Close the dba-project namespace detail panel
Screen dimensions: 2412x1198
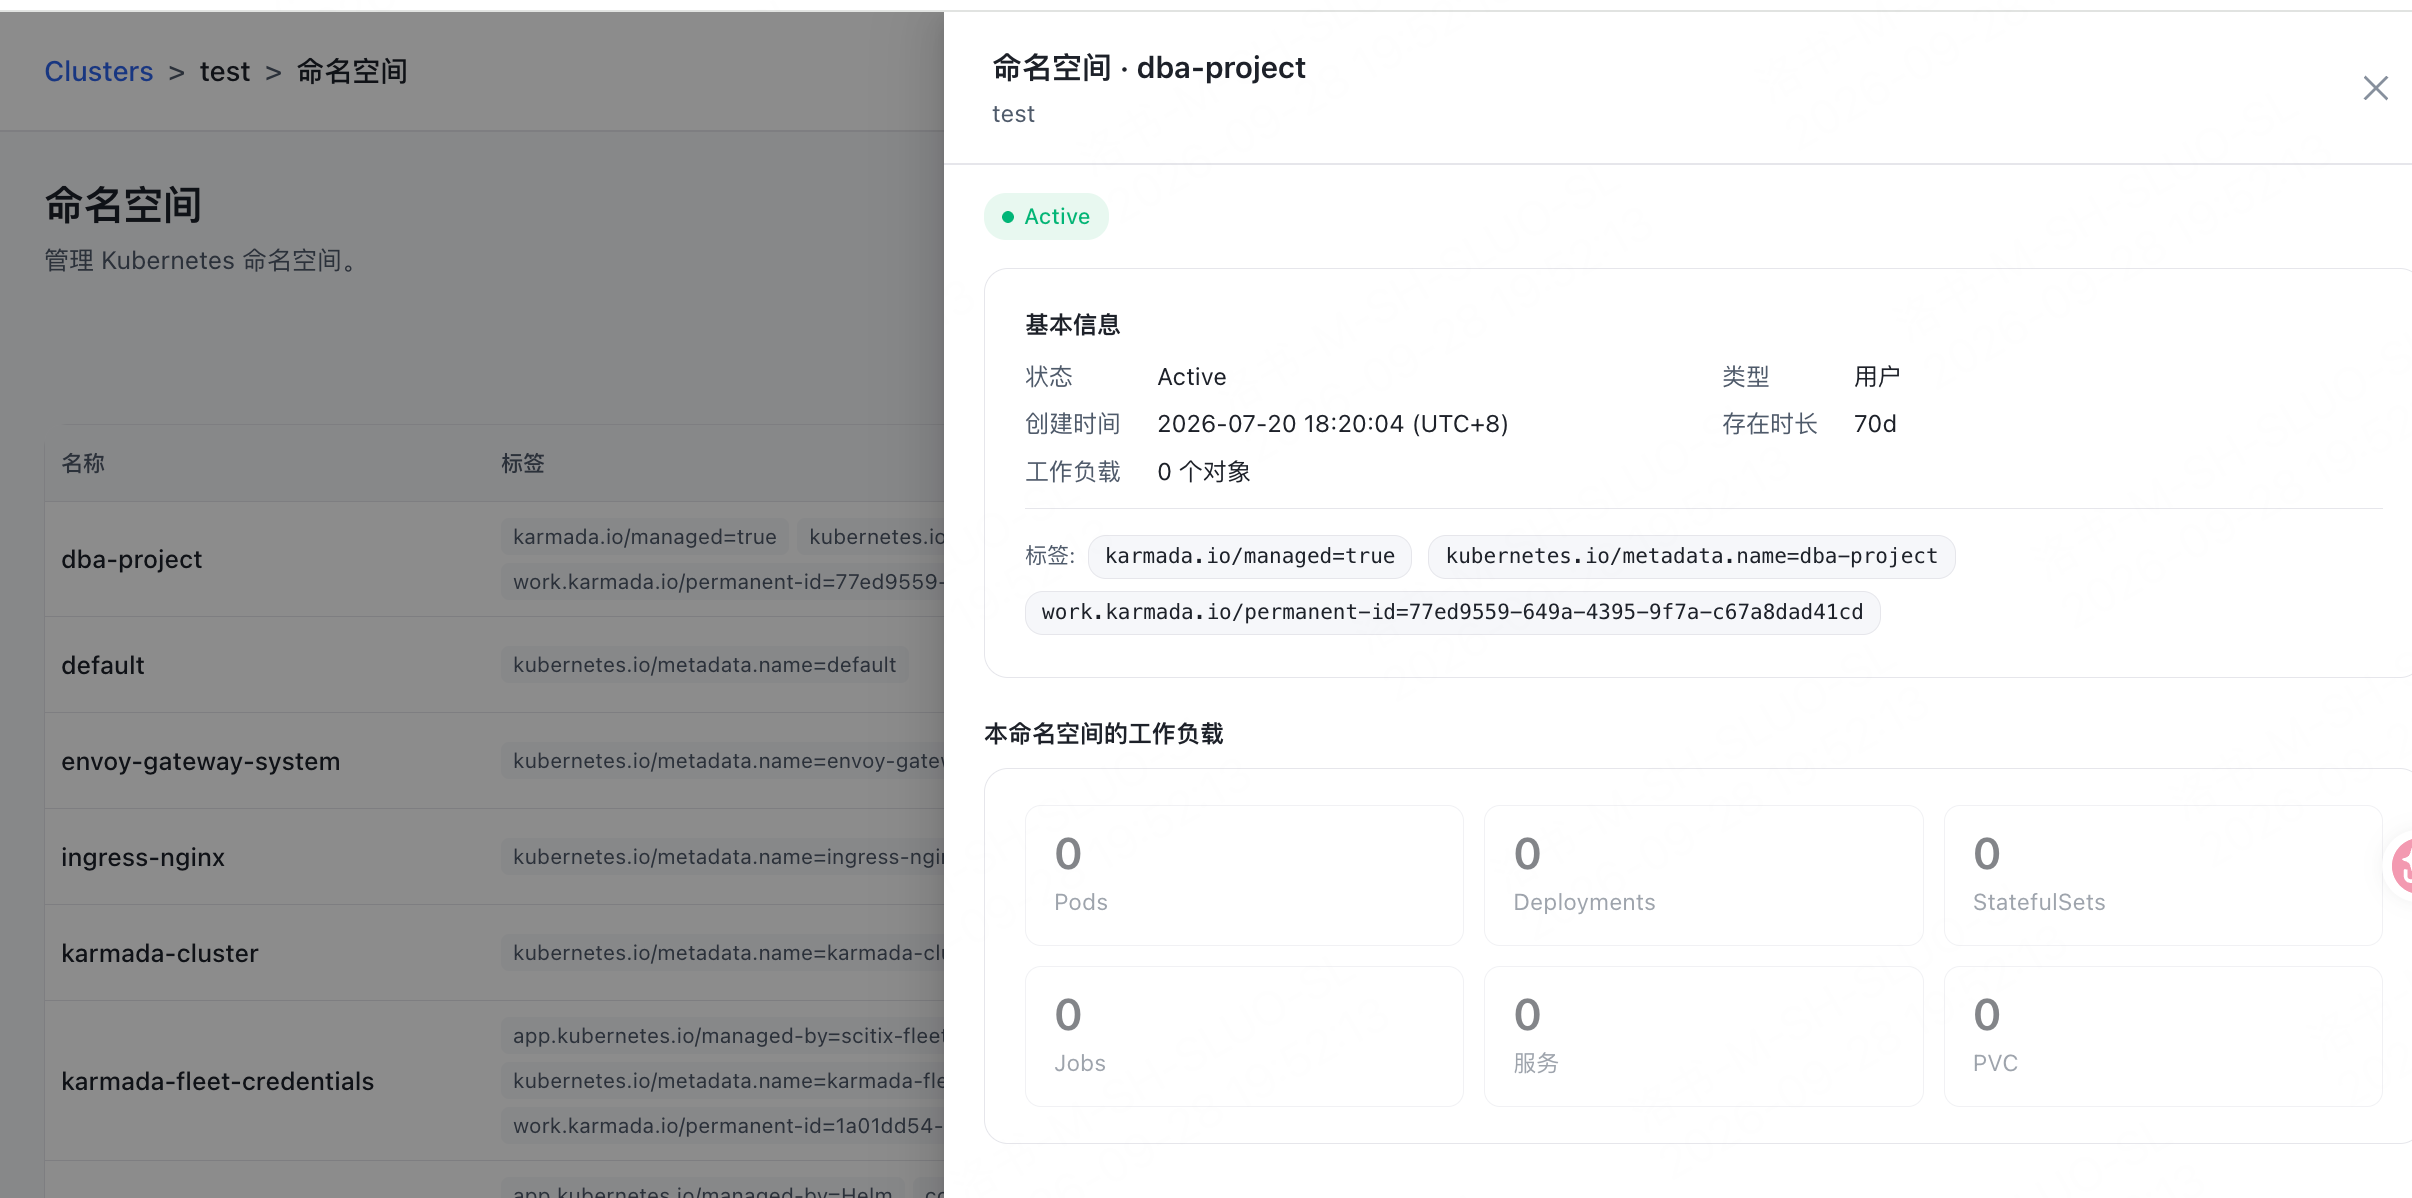(2375, 88)
